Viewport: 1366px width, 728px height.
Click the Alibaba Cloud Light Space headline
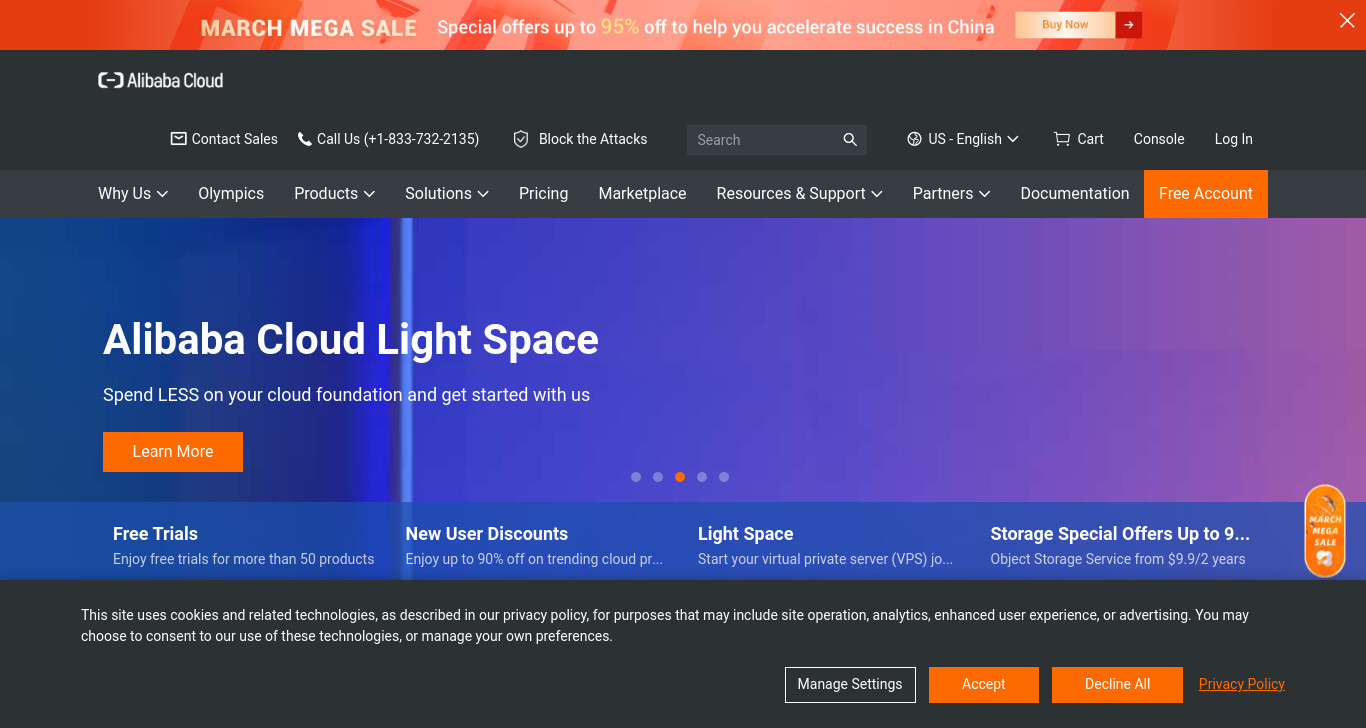click(x=351, y=339)
